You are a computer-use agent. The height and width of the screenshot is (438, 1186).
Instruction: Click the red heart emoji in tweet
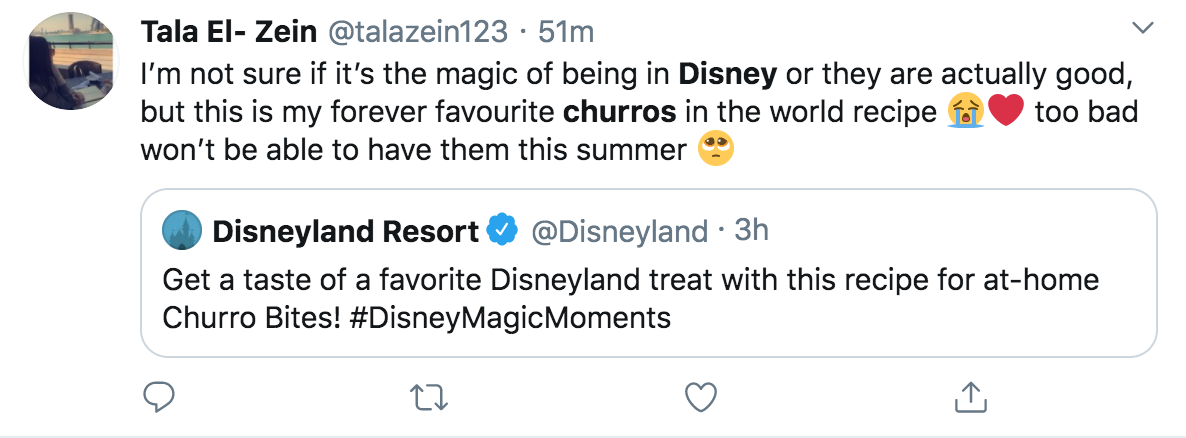pyautogui.click(x=1006, y=112)
